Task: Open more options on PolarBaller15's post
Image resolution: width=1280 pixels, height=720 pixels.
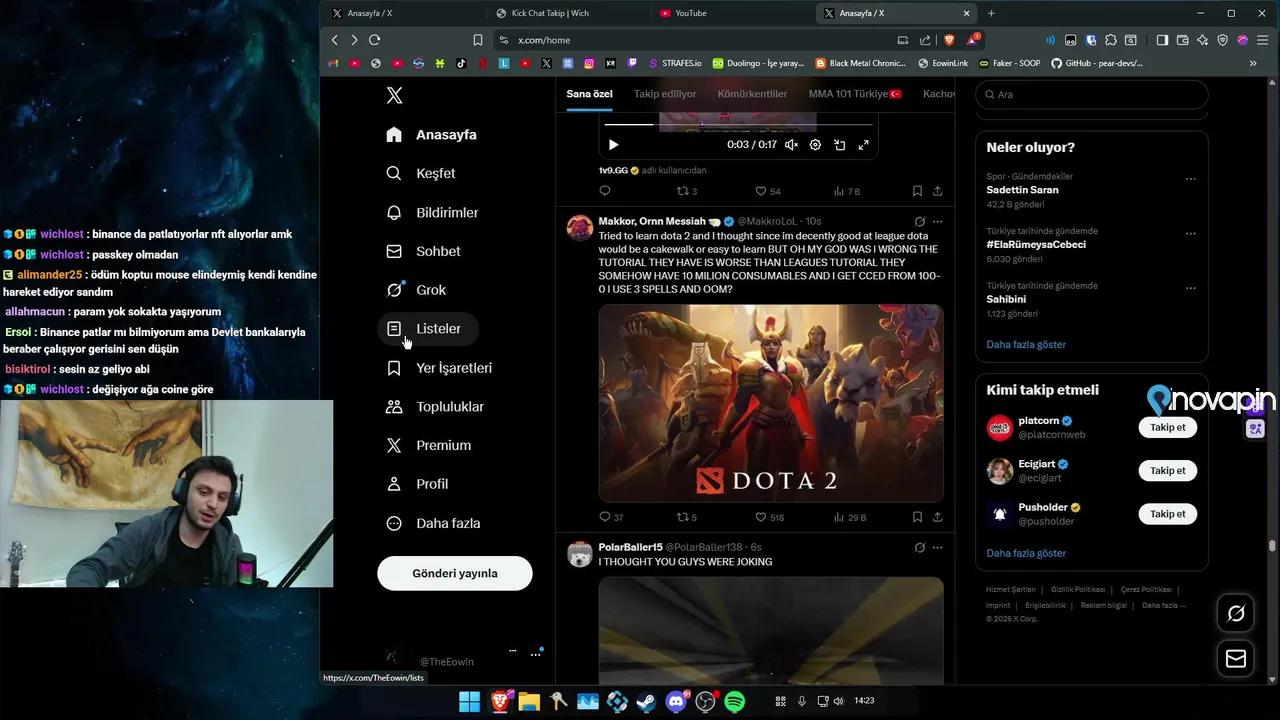Action: coord(937,547)
